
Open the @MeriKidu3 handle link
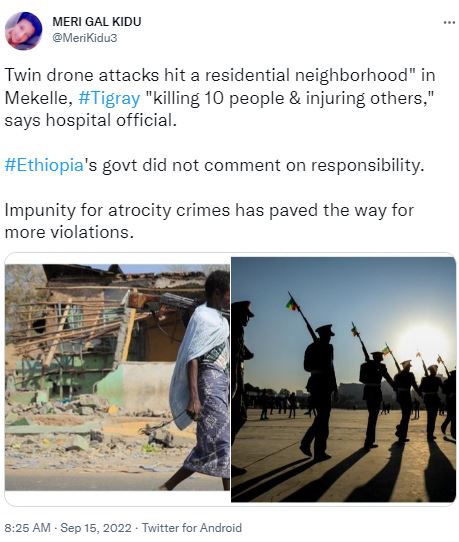tap(85, 38)
